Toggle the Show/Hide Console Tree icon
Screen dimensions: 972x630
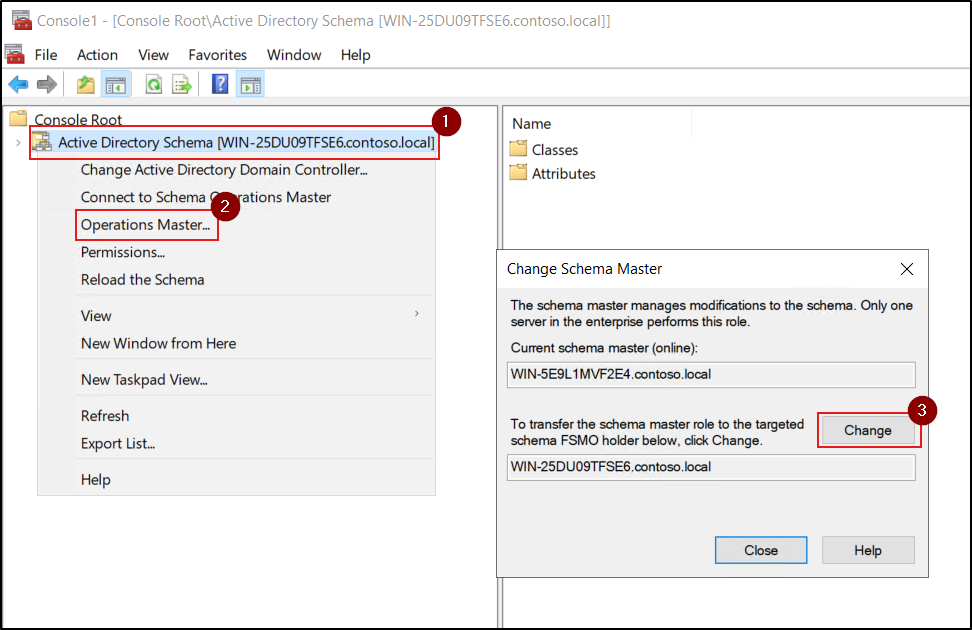(115, 84)
